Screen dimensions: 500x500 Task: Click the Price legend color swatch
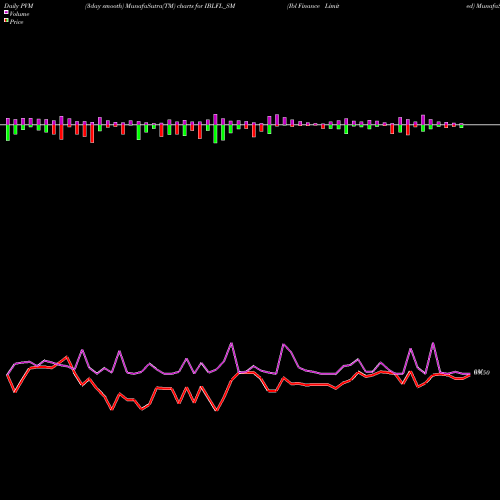6,21
